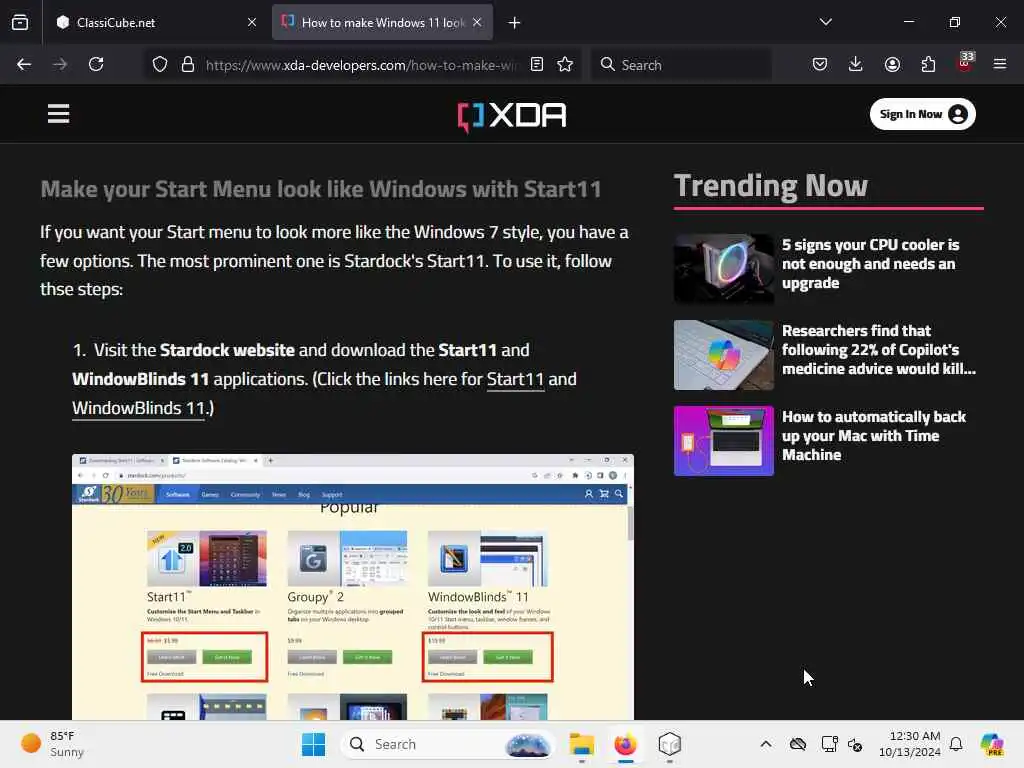Open clock showing 12:30 AM 10/13/2024
This screenshot has width=1024, height=768.
pyautogui.click(x=910, y=744)
